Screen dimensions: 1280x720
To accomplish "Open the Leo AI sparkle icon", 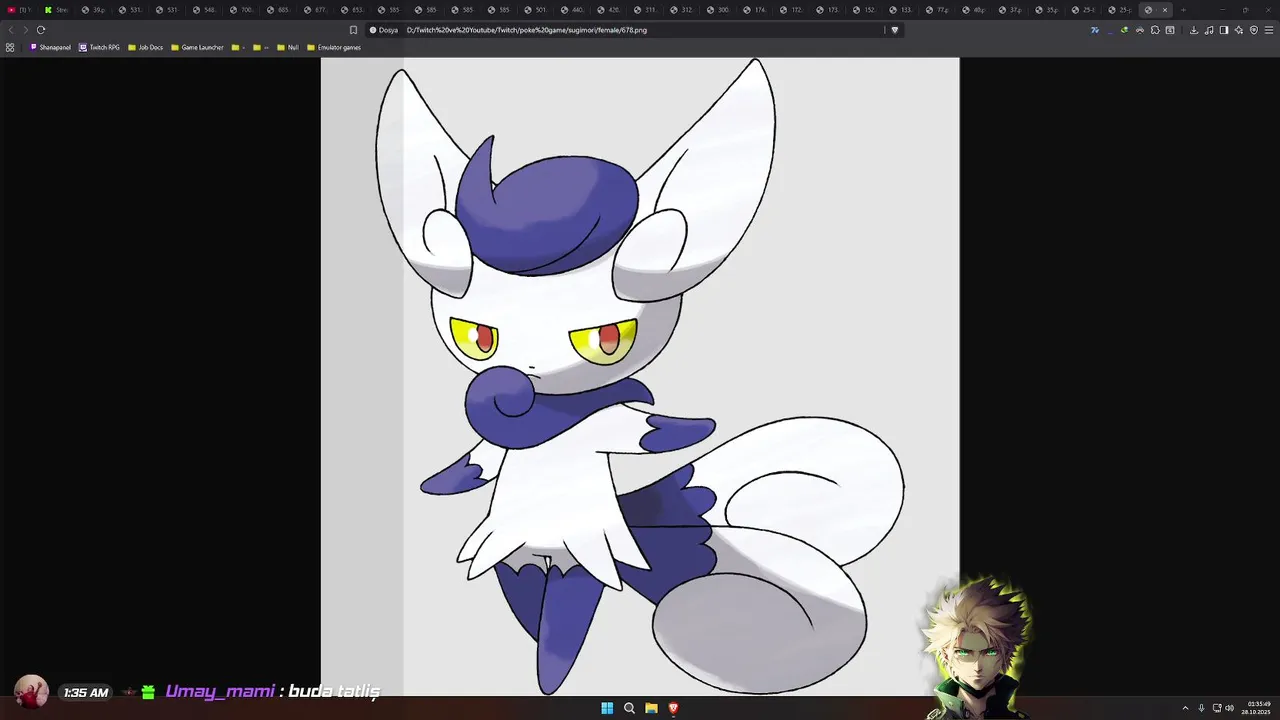I will coord(1239,30).
